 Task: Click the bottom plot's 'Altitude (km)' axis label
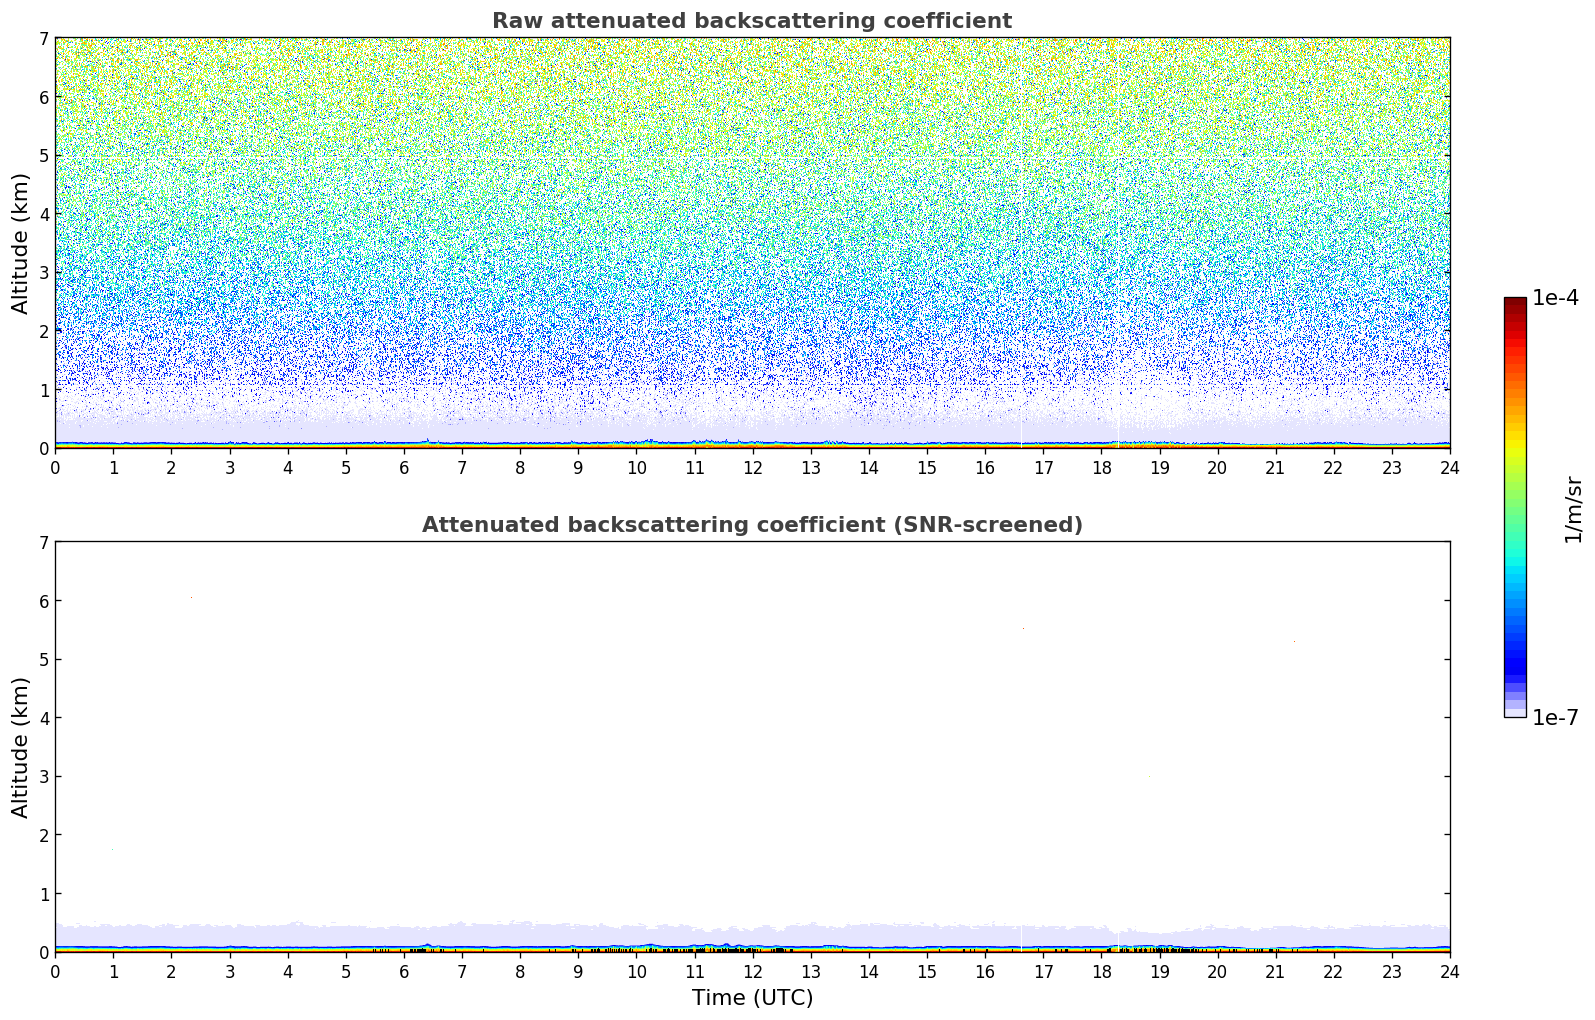(x=21, y=747)
